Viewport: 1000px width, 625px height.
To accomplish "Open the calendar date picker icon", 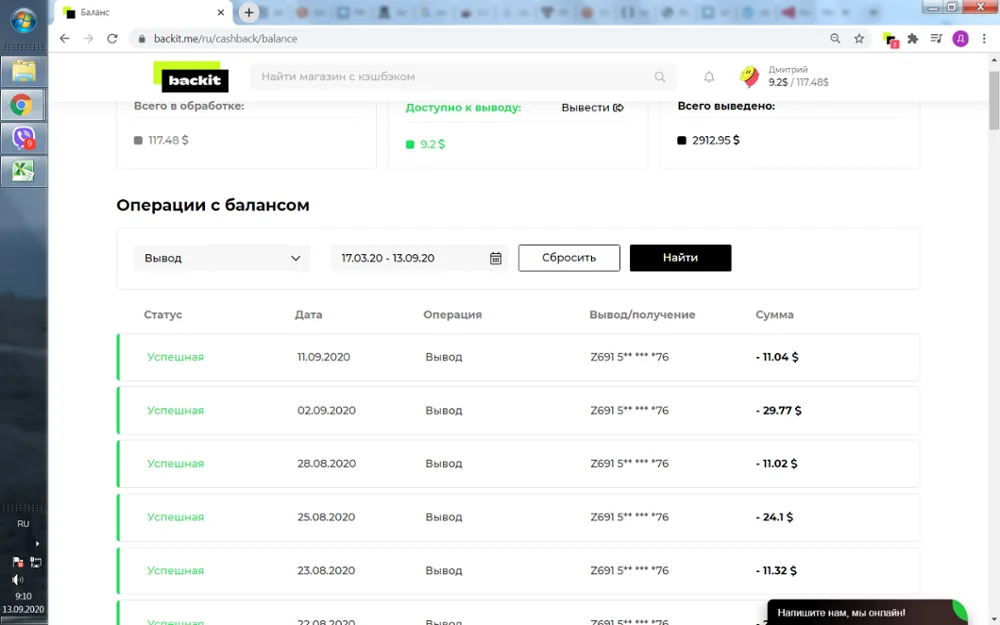I will [x=496, y=258].
